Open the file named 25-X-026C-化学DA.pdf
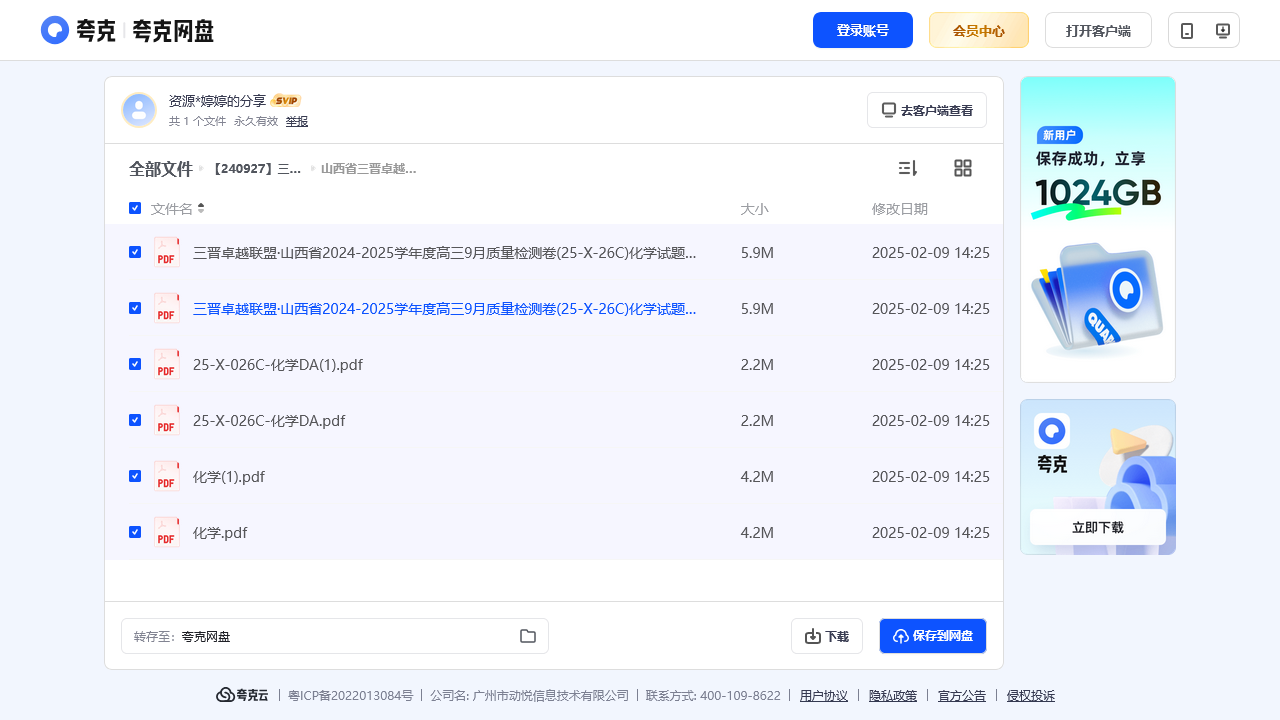Image resolution: width=1280 pixels, height=720 pixels. (x=269, y=420)
